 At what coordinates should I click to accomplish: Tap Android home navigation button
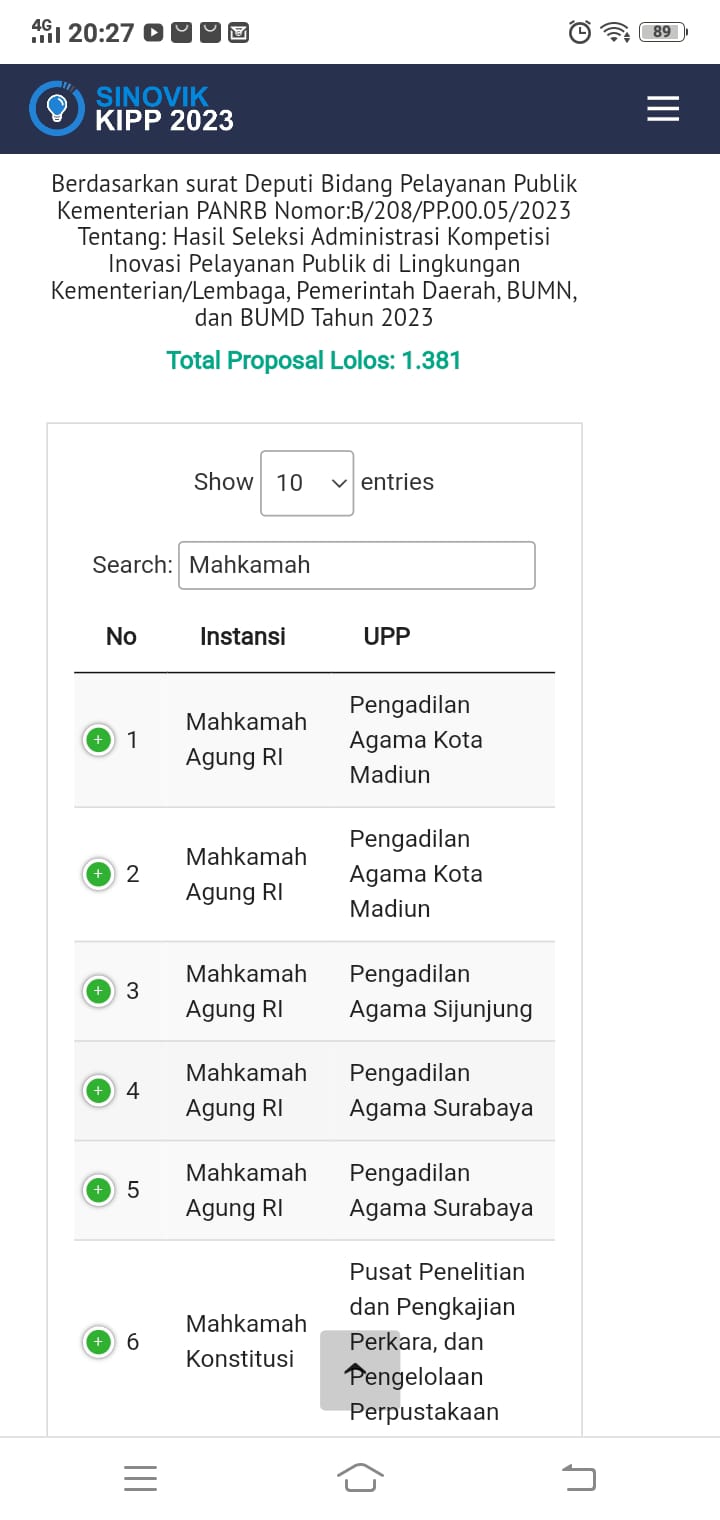pyautogui.click(x=360, y=1477)
